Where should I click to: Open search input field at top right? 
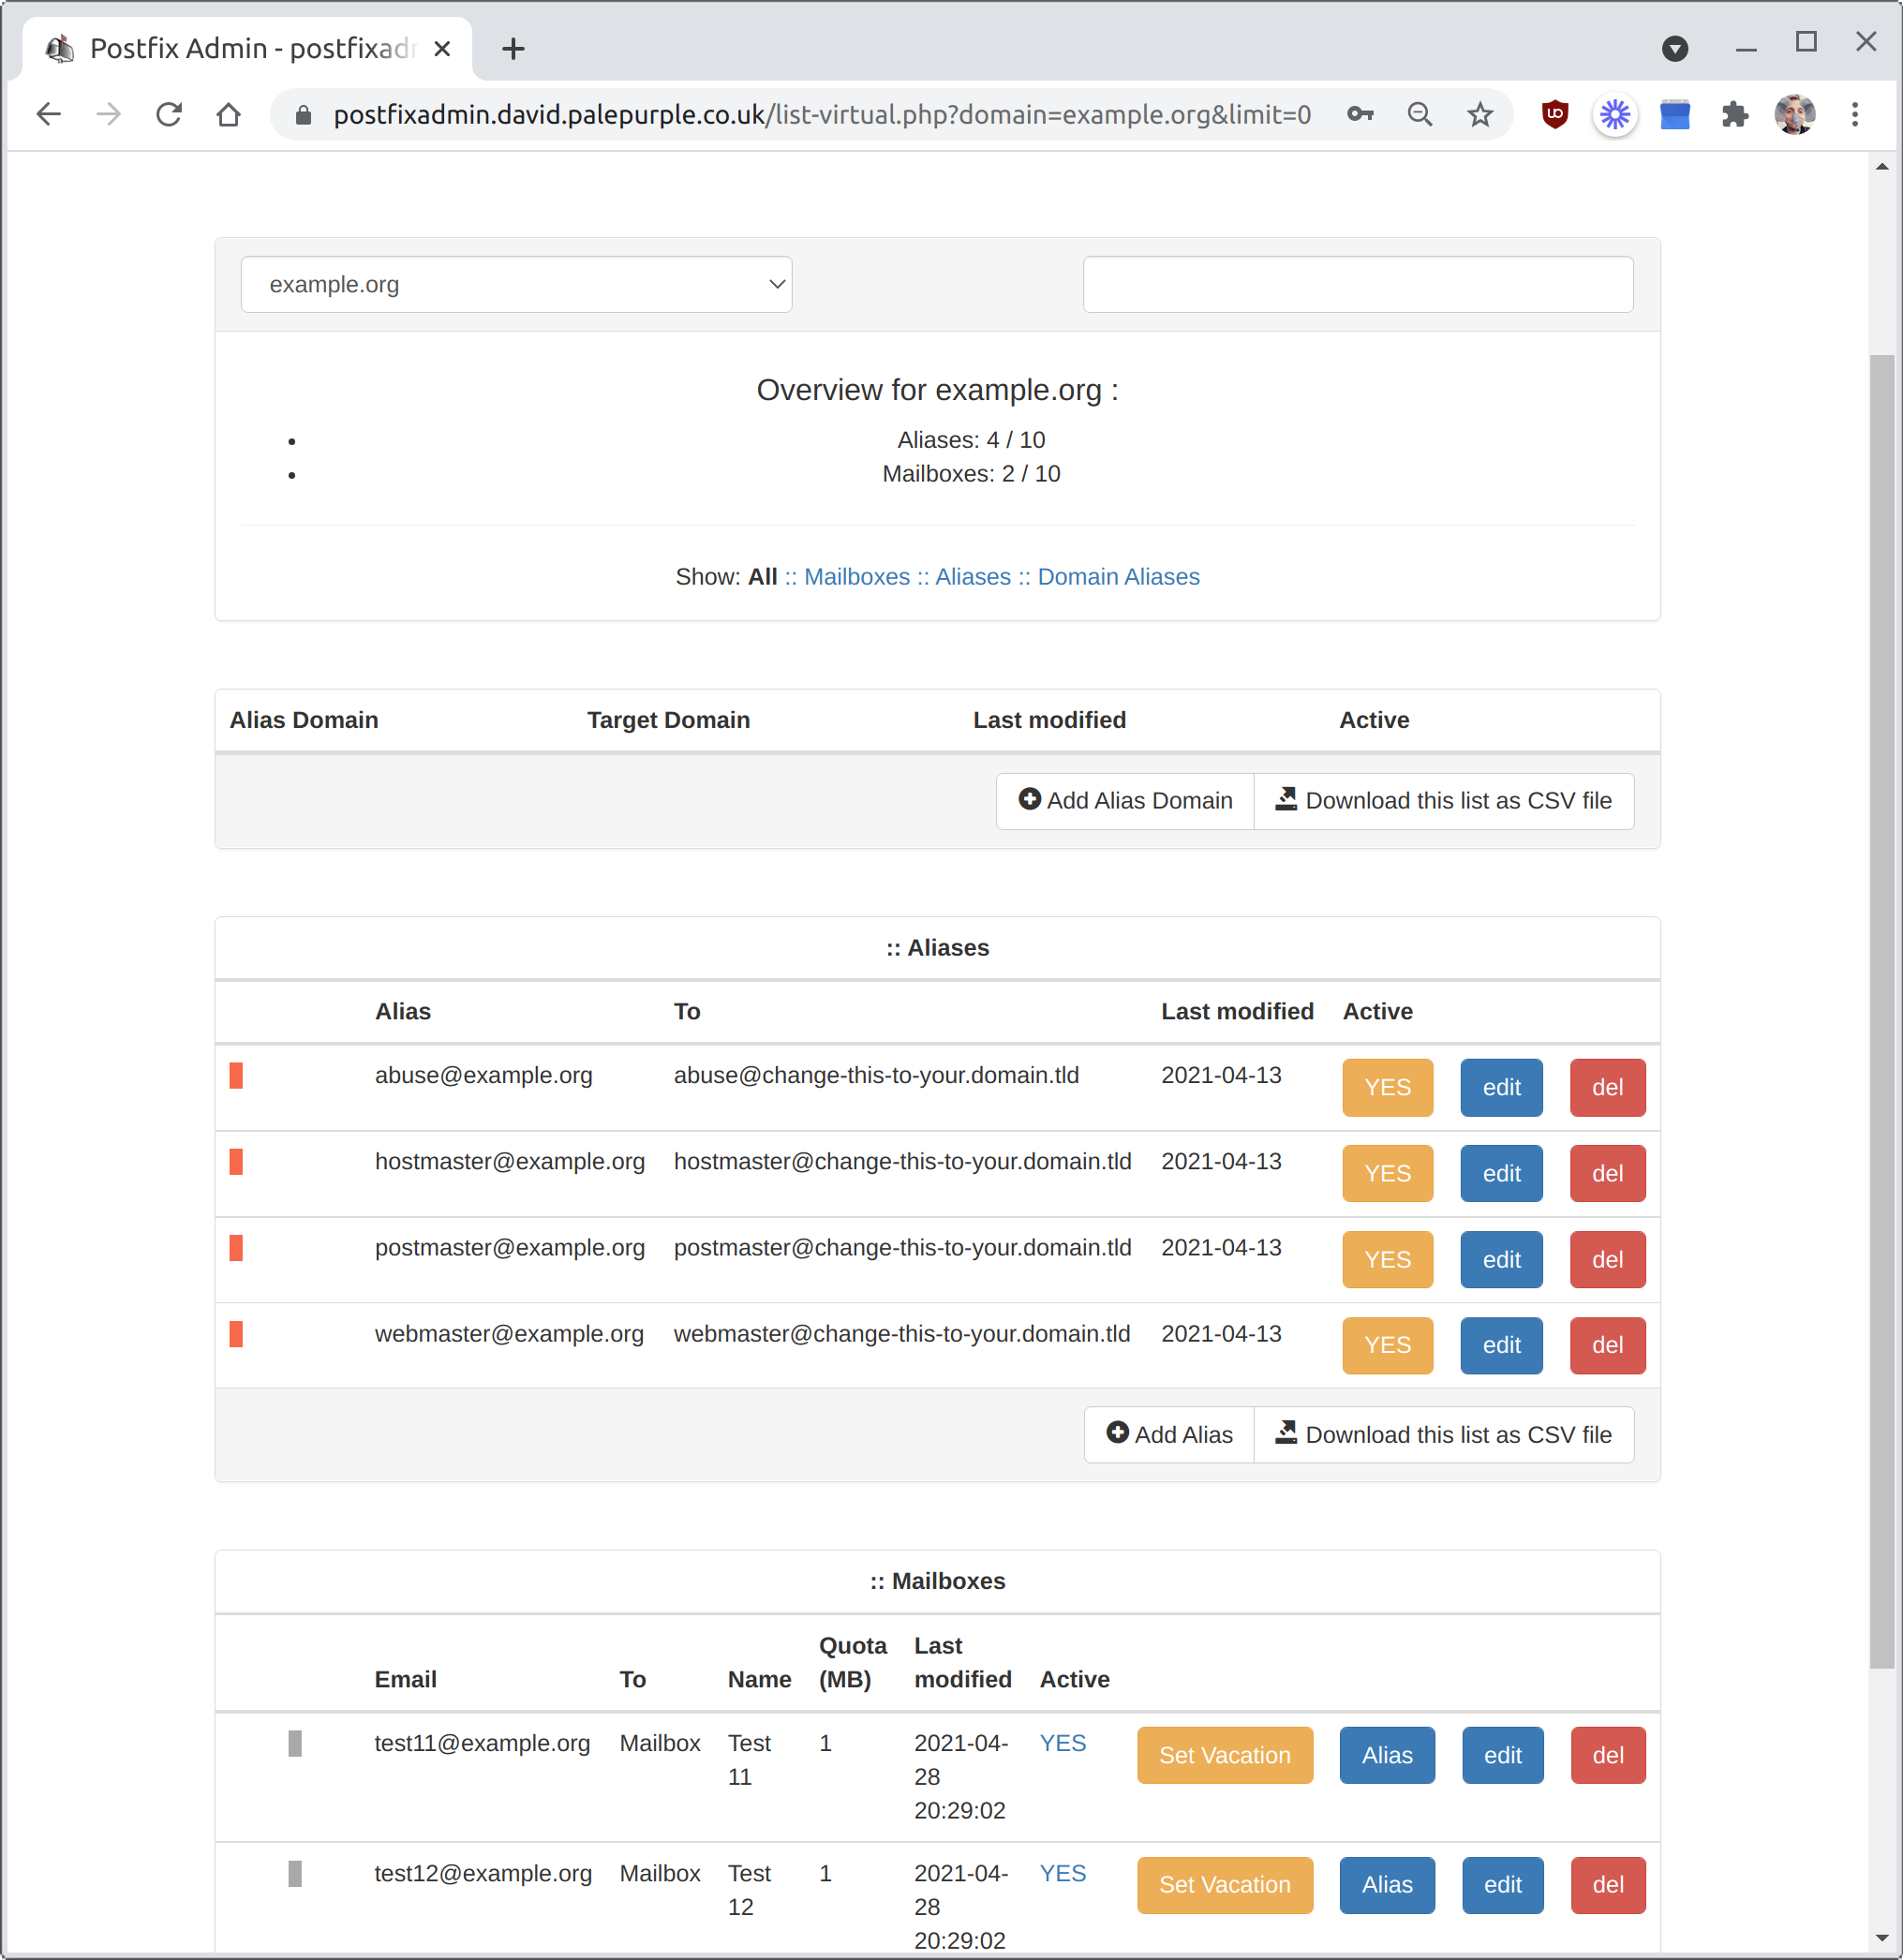click(x=1357, y=282)
